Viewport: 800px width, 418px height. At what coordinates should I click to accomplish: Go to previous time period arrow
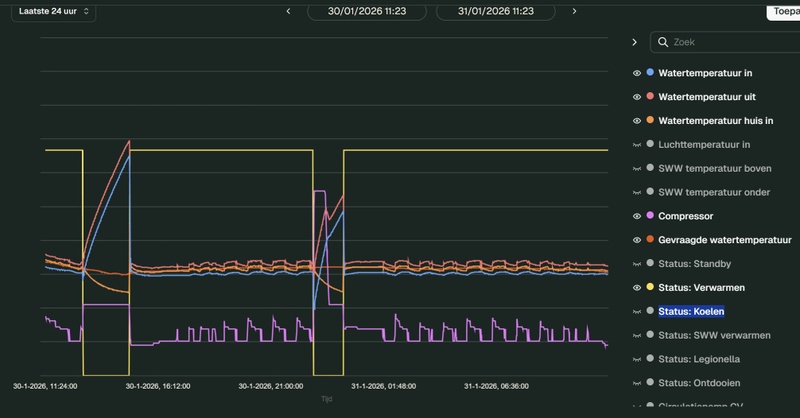(x=288, y=11)
